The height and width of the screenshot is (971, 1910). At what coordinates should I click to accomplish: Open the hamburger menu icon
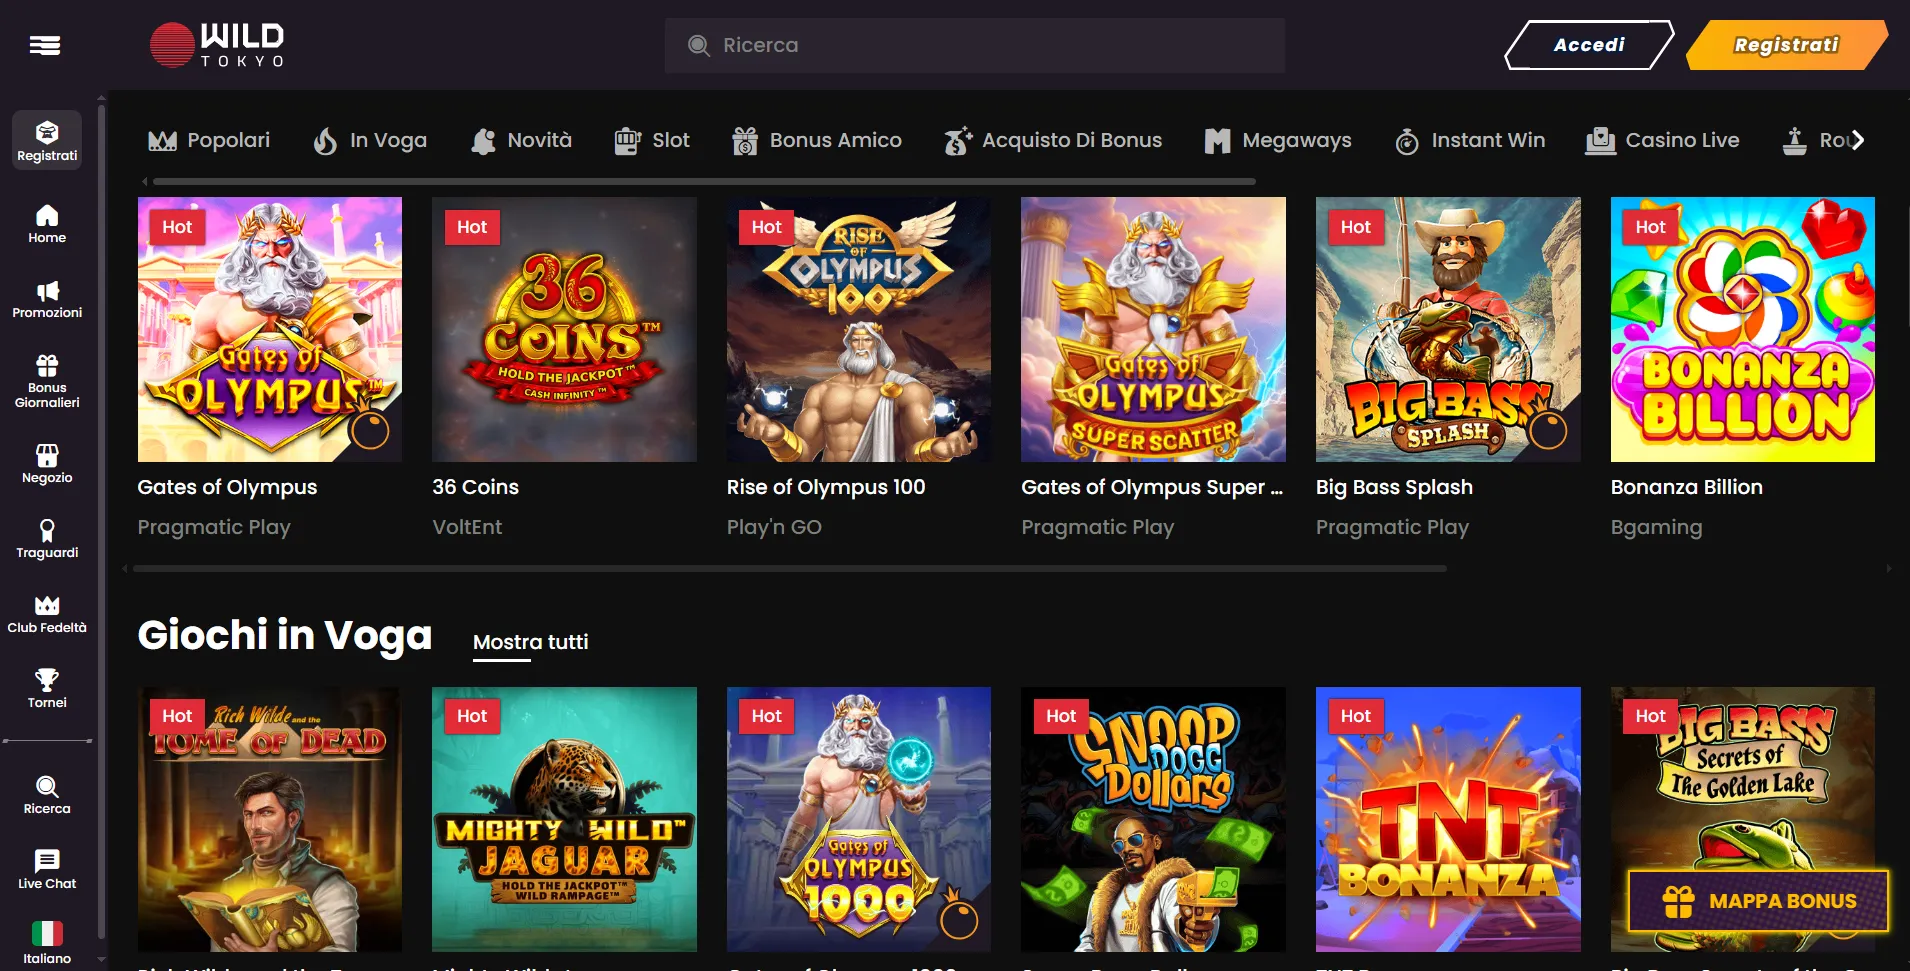point(45,45)
